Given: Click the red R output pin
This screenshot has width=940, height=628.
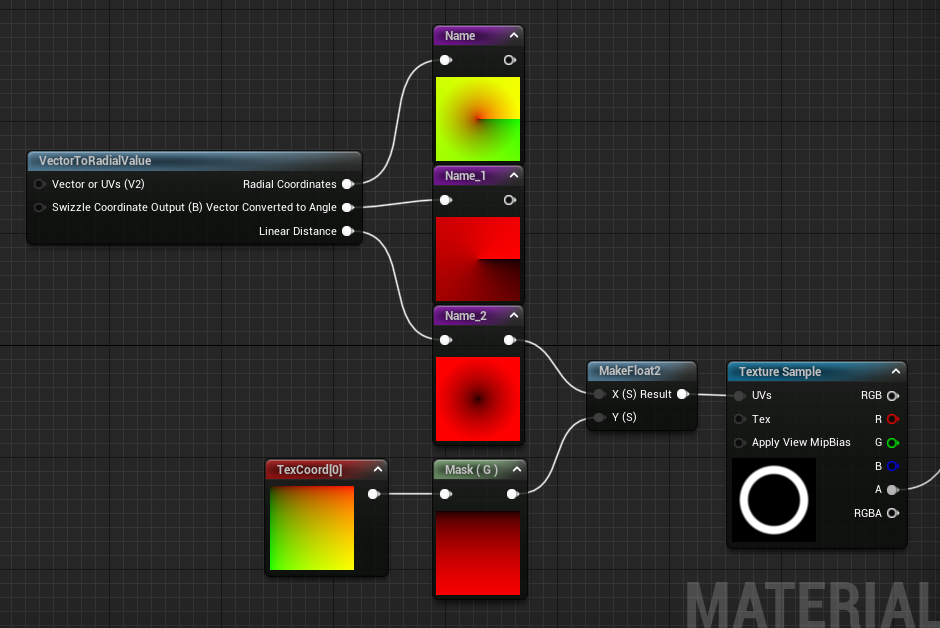Looking at the screenshot, I should pyautogui.click(x=893, y=419).
